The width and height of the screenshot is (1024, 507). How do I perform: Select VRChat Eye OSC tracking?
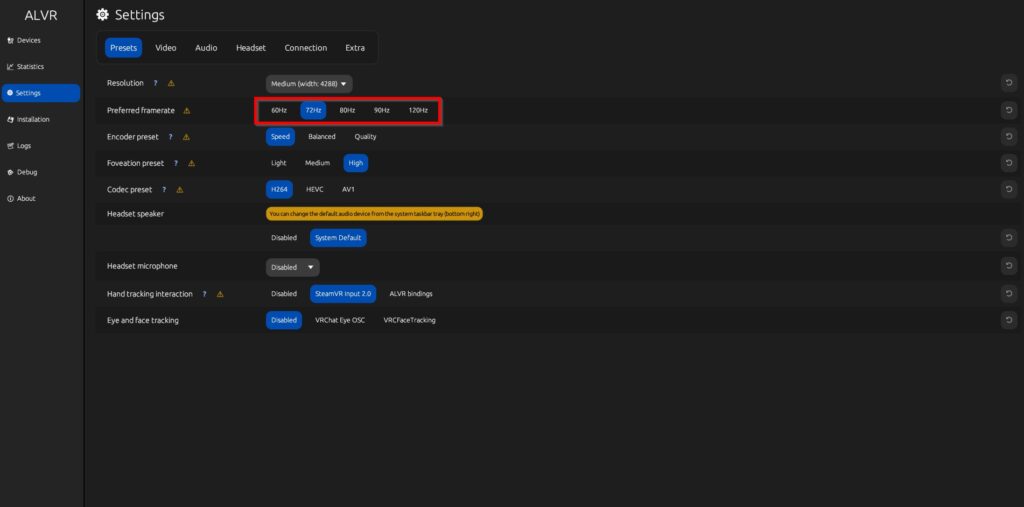(x=340, y=320)
